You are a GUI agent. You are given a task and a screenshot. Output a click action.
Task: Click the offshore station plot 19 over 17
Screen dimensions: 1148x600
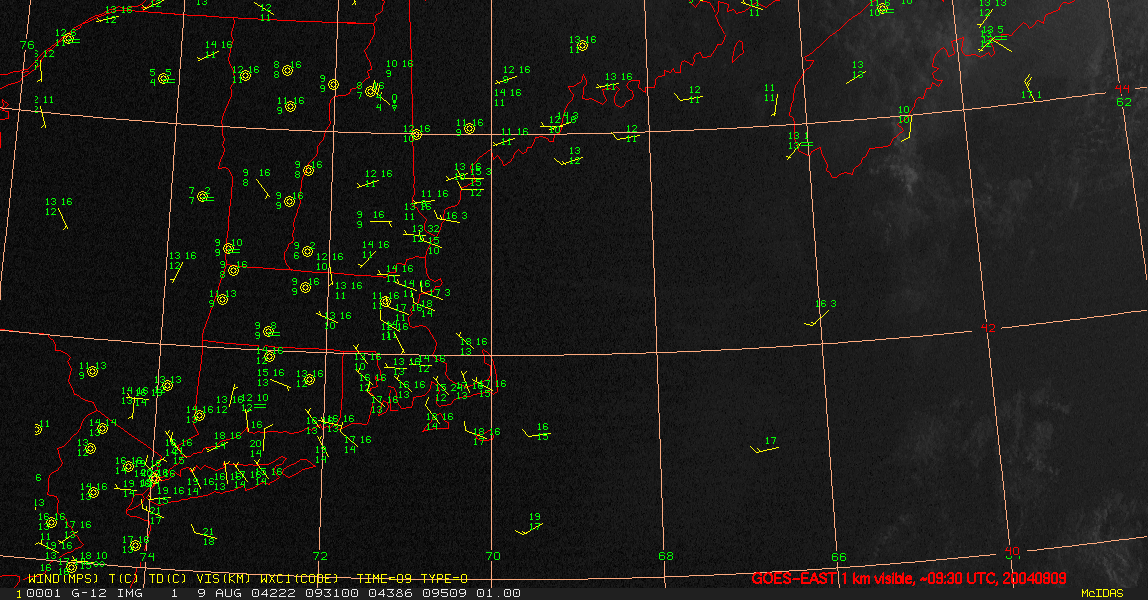[x=530, y=523]
